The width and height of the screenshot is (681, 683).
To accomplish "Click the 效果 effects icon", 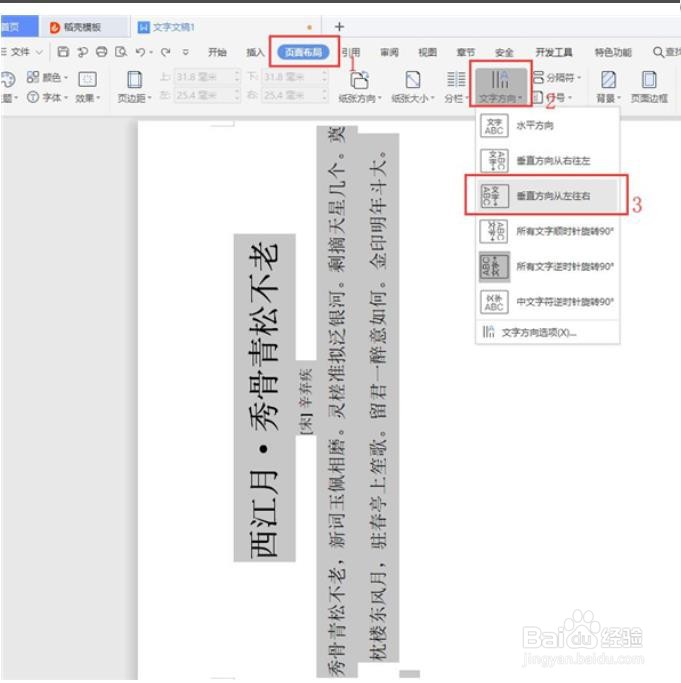I will [88, 79].
